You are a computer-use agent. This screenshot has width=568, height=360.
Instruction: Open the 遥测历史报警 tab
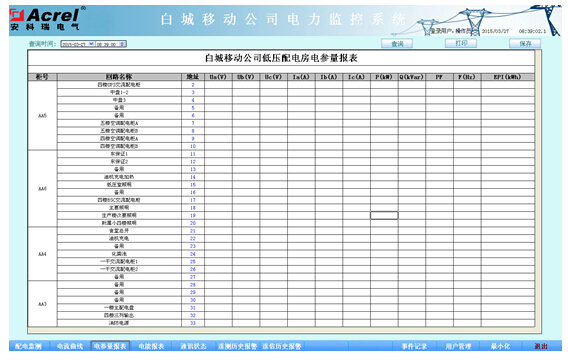pos(237,346)
